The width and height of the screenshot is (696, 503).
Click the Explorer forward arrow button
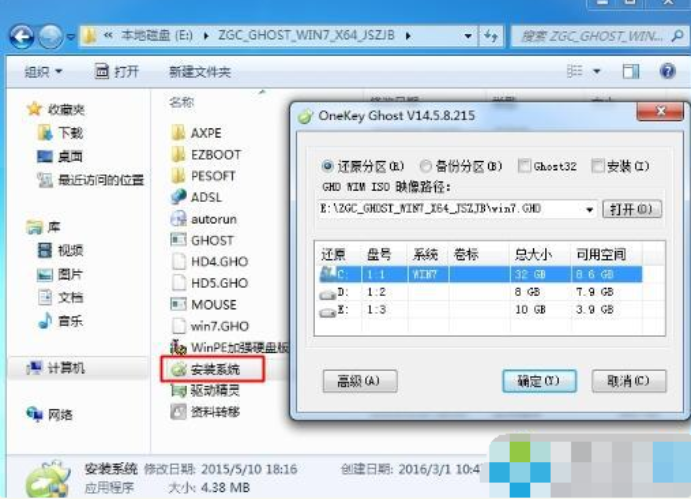(x=51, y=37)
